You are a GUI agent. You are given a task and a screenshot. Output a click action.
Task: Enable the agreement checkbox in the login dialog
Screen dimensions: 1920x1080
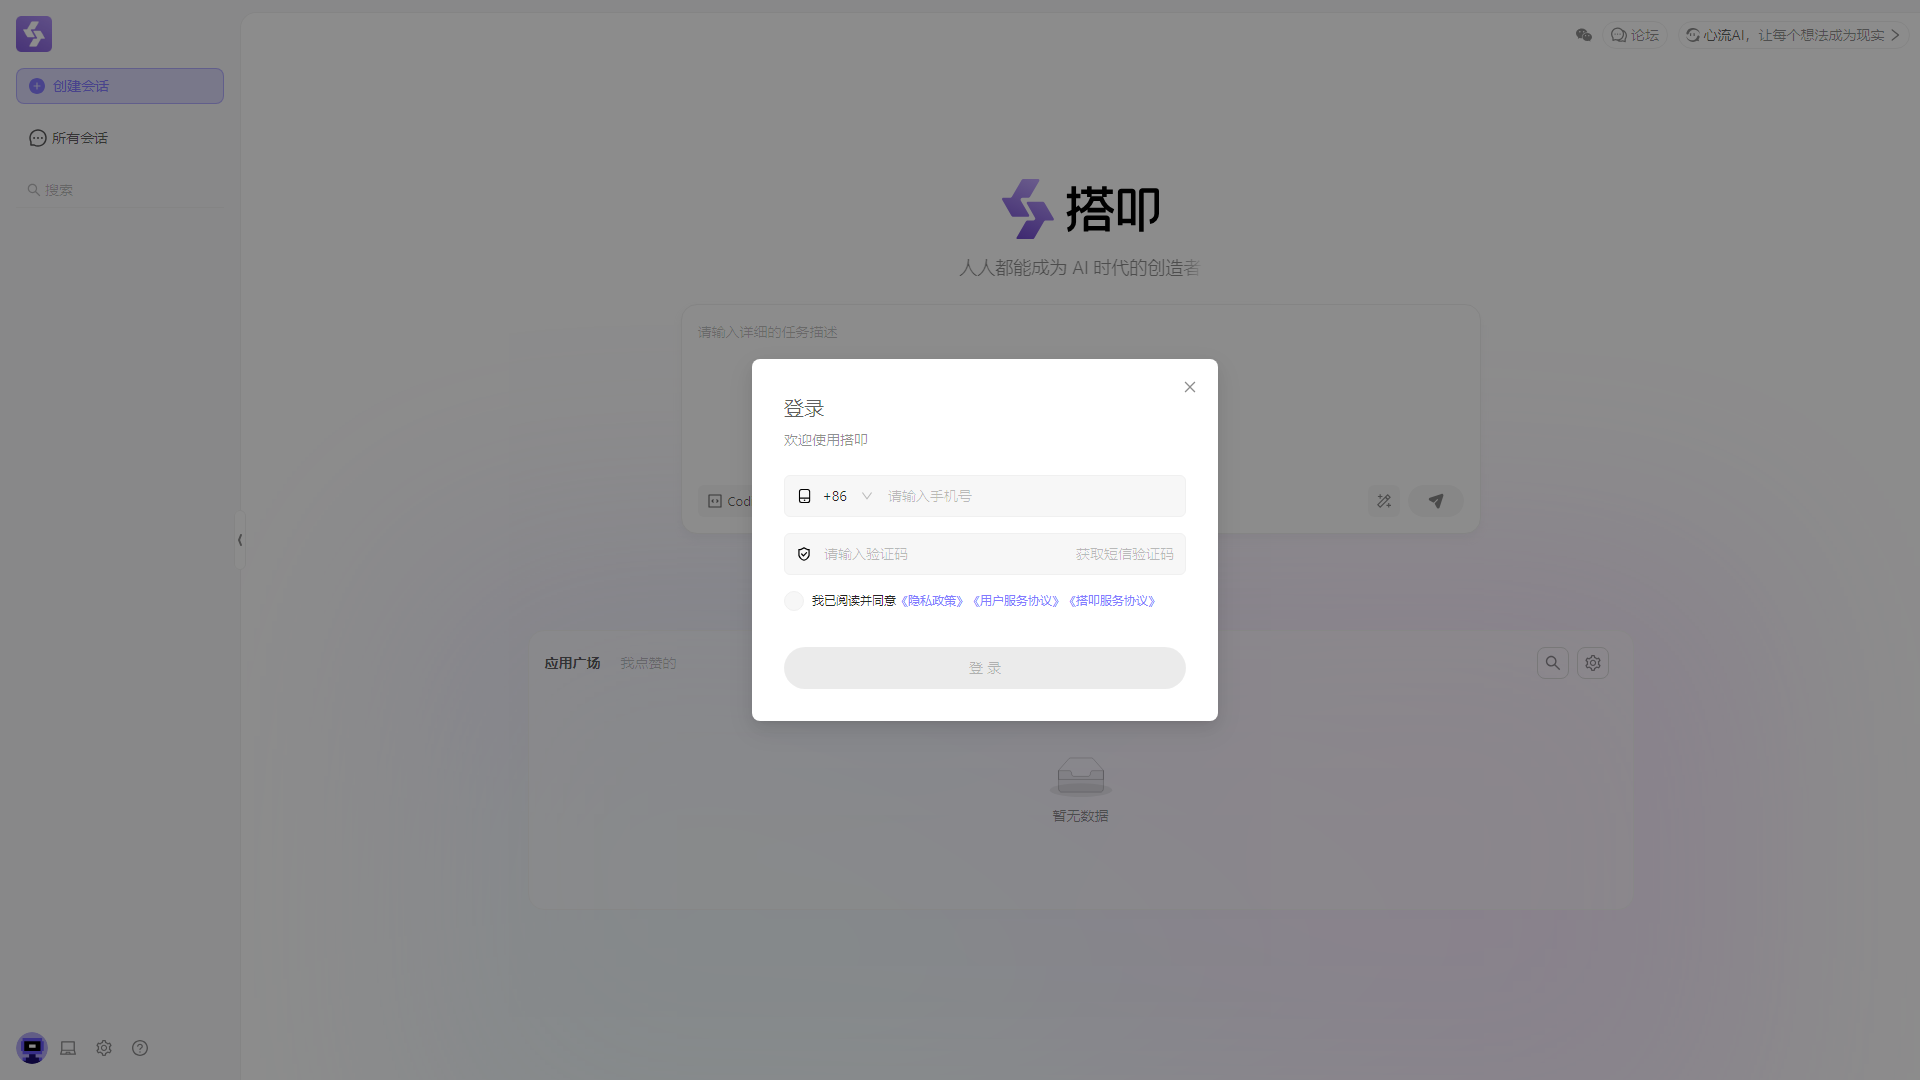pos(793,601)
